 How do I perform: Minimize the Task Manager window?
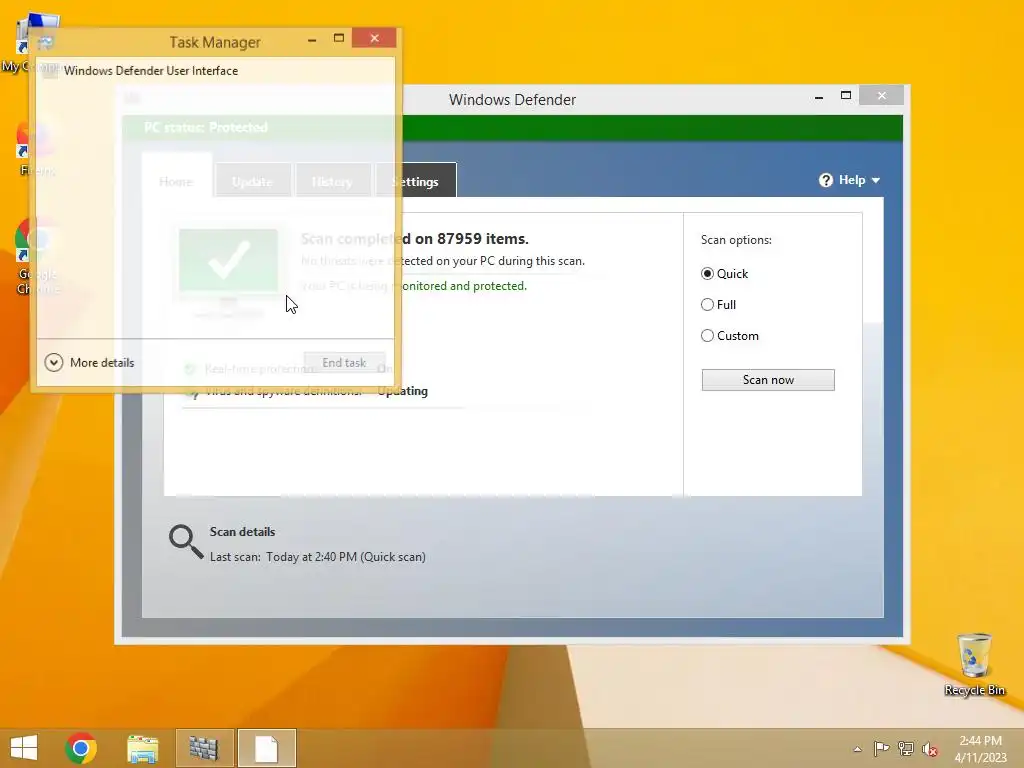click(x=312, y=40)
